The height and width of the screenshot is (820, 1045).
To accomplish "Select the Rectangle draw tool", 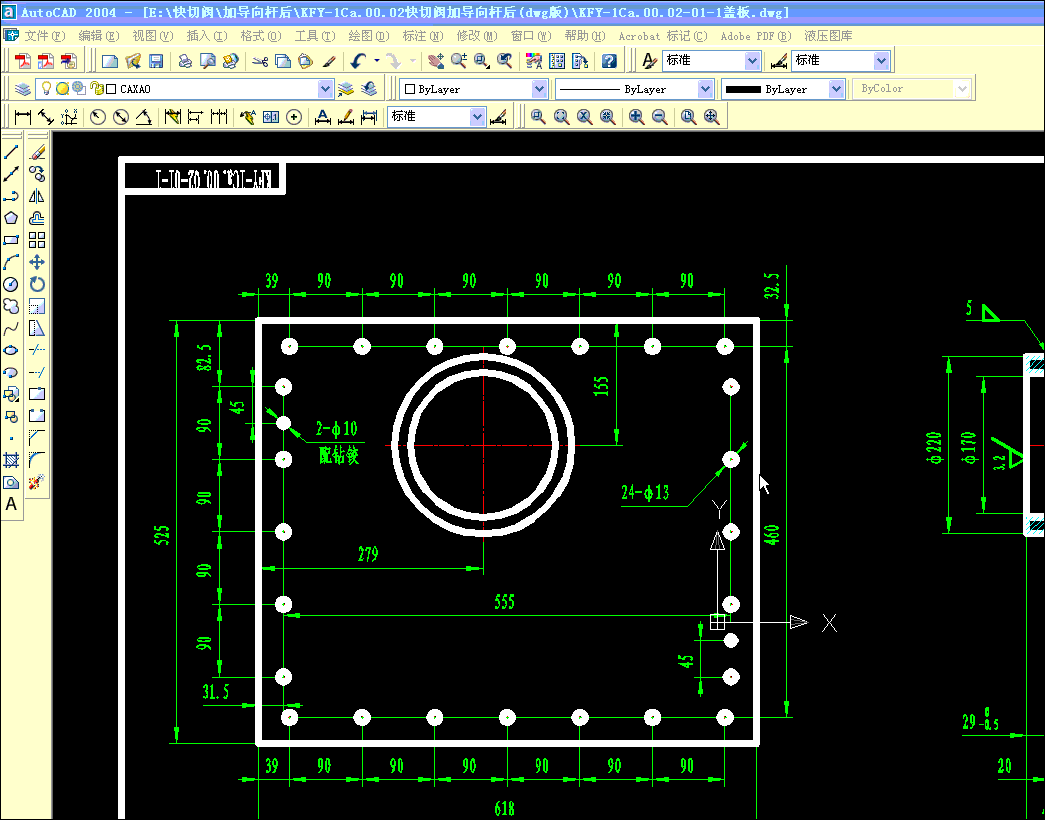I will tap(11, 240).
